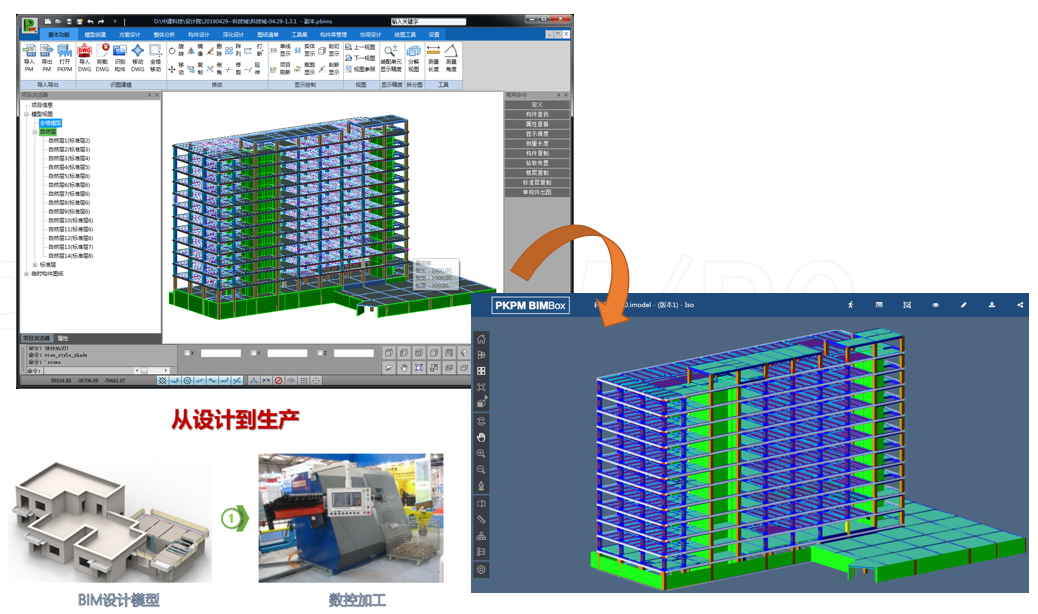Enable the Y coordinate checkbox

tap(253, 353)
